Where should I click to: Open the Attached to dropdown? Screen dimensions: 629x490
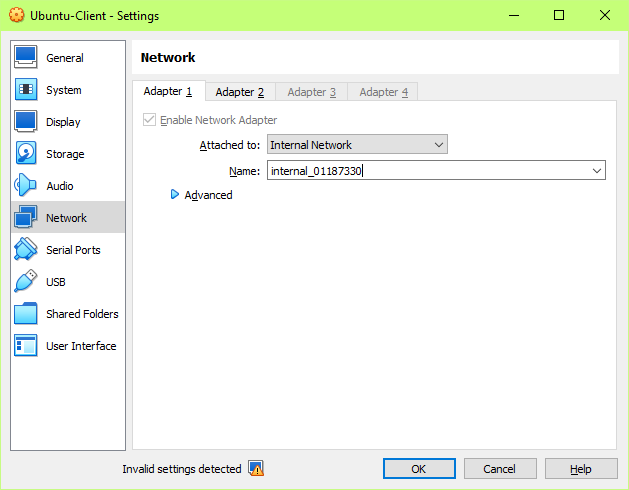click(357, 144)
